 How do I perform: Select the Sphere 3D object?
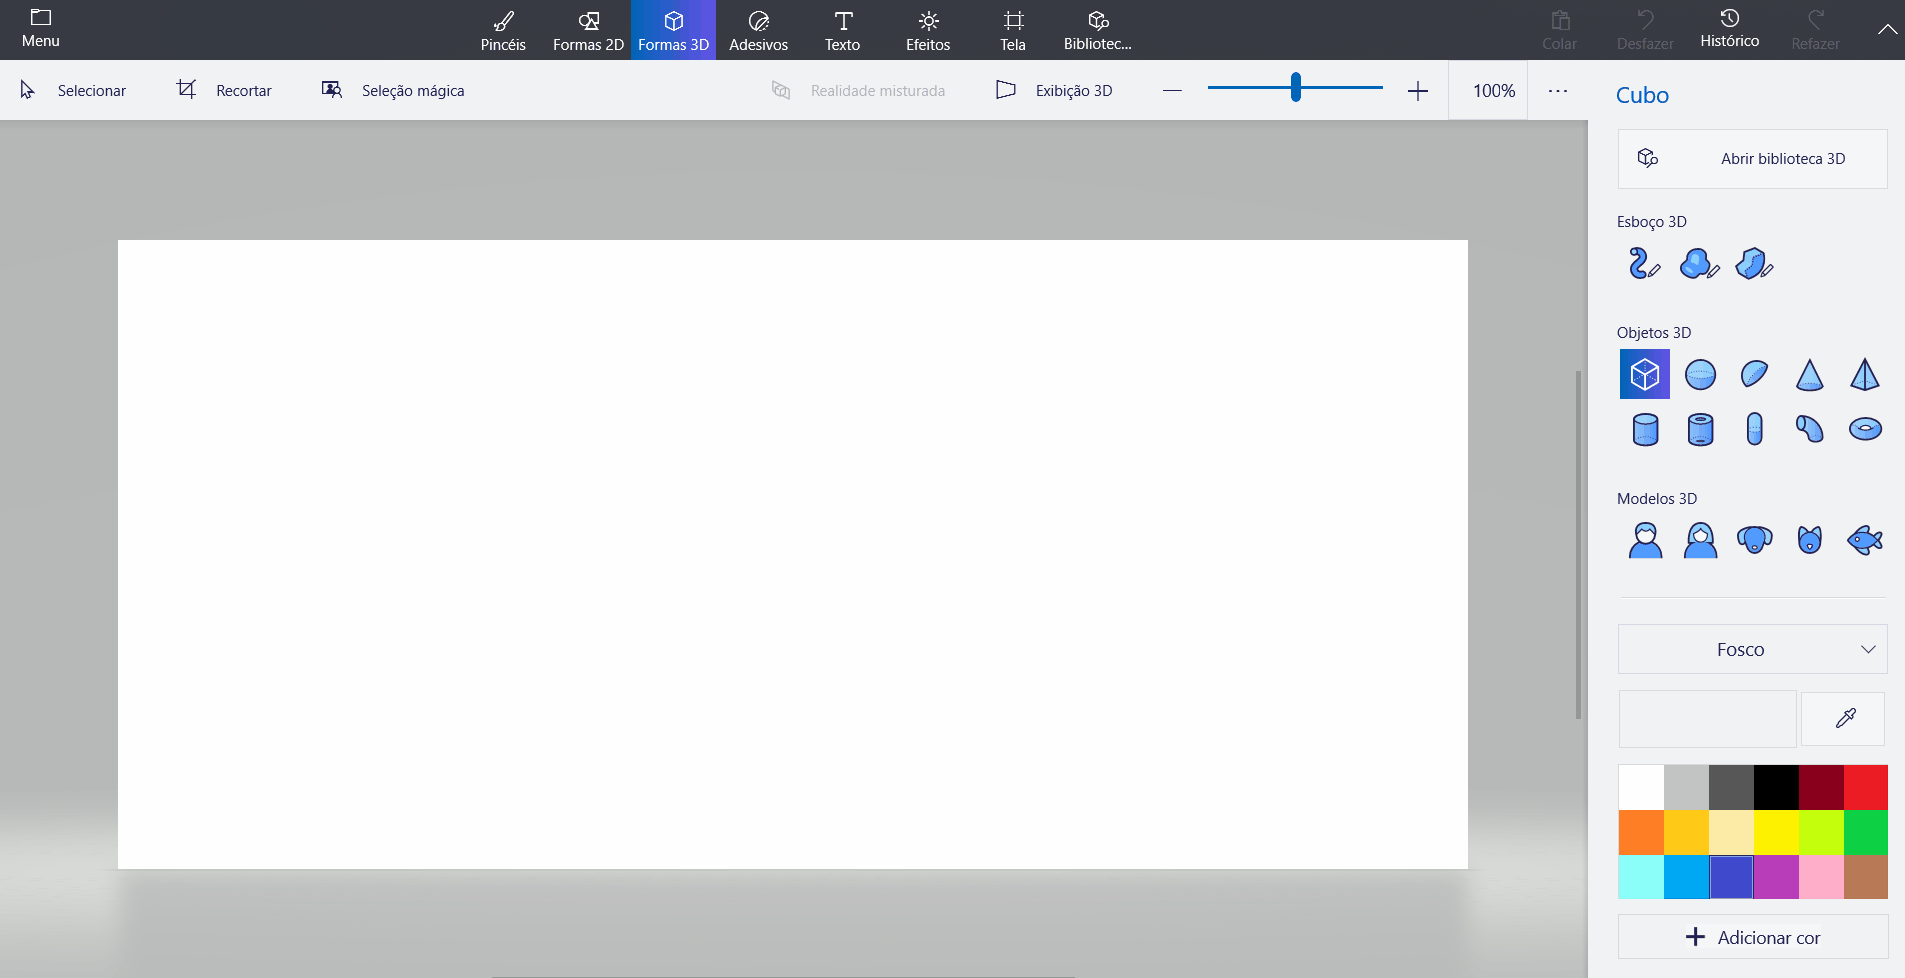click(1700, 375)
